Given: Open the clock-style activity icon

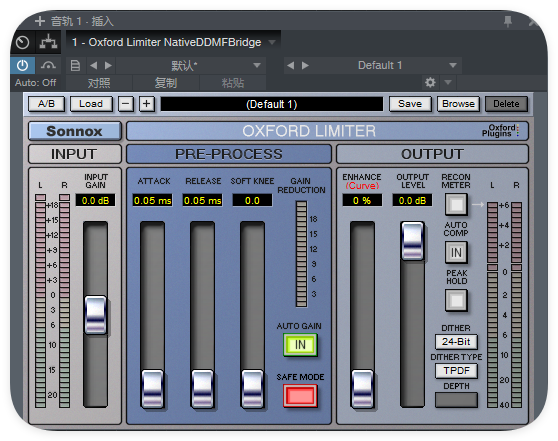Looking at the screenshot, I should point(22,43).
